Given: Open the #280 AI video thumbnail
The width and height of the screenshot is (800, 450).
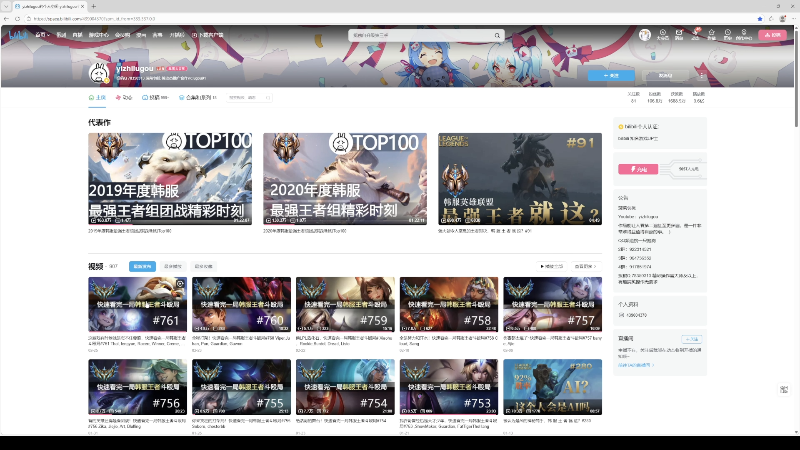Looking at the screenshot, I should click(x=553, y=387).
